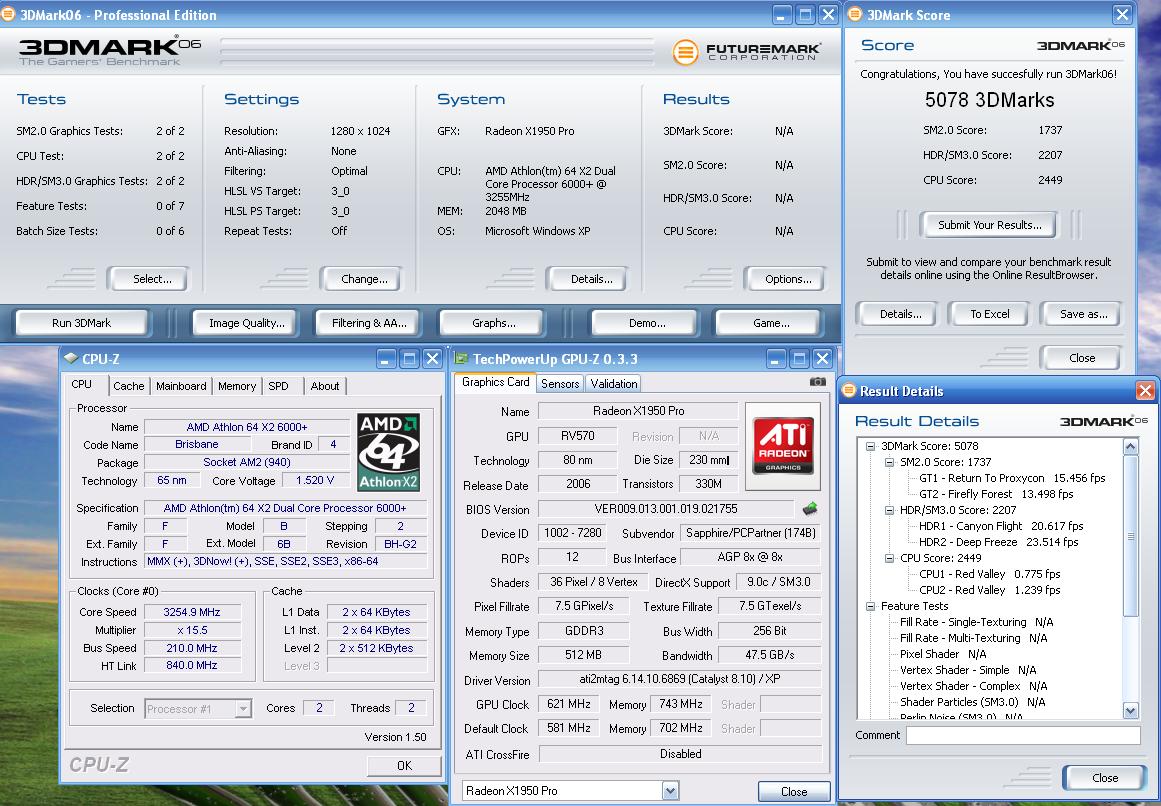This screenshot has width=1161, height=806.
Task: Open the Mainboard tab in CPU-Z
Action: 181,386
